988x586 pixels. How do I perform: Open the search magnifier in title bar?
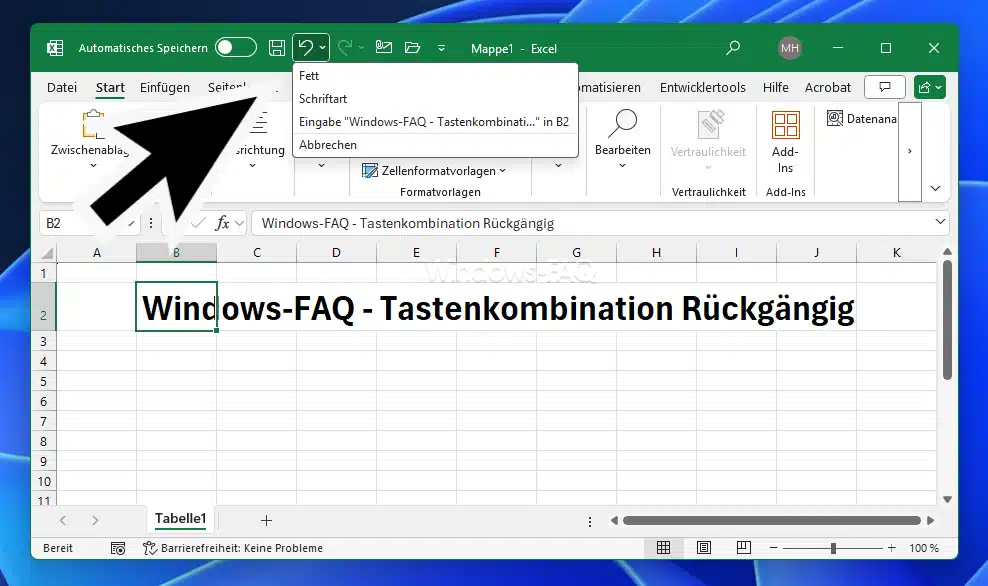click(733, 48)
